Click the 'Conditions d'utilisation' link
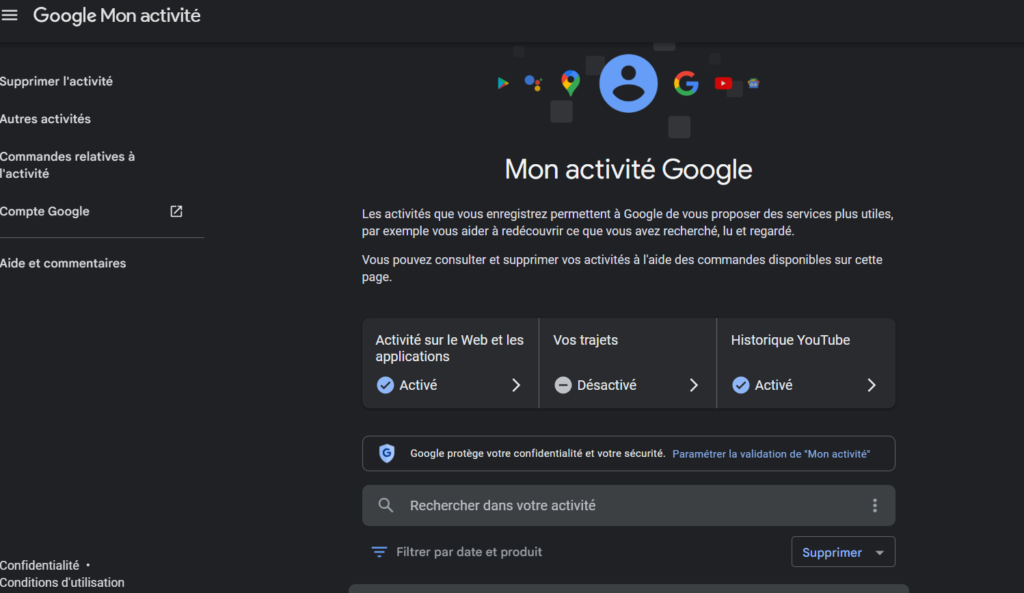 pyautogui.click(x=62, y=582)
